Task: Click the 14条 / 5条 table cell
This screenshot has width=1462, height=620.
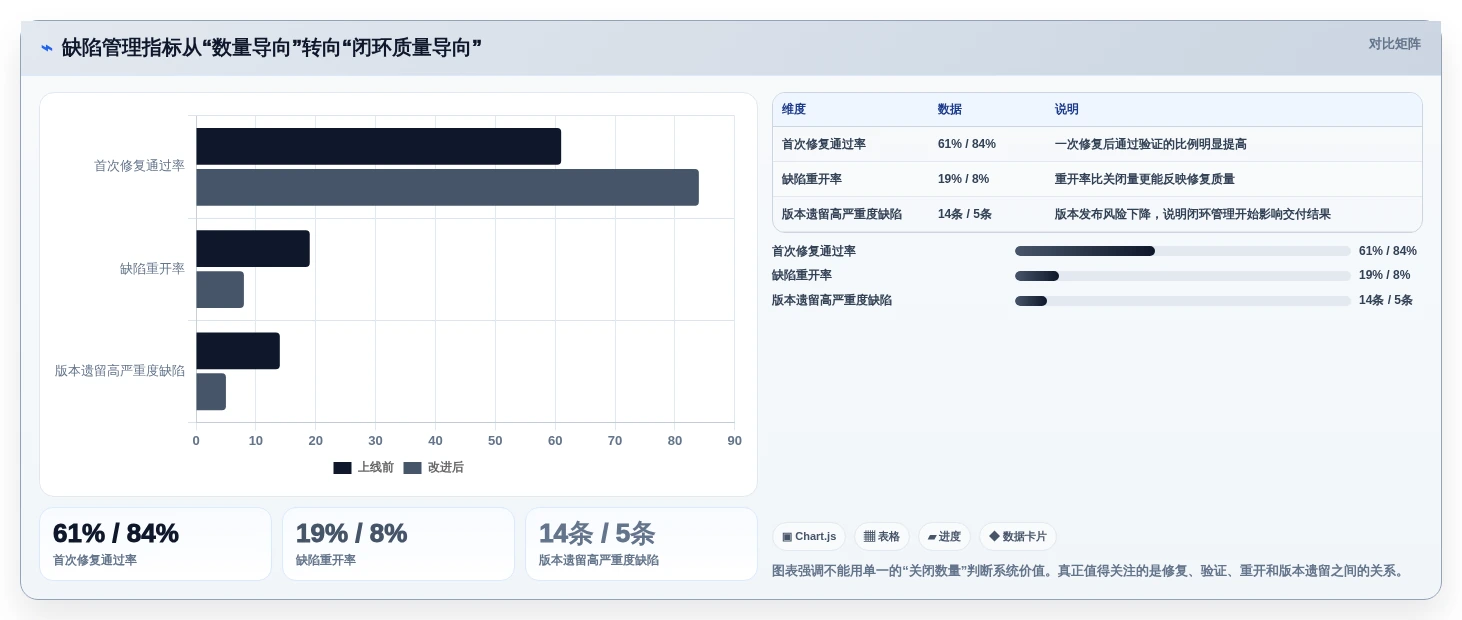Action: pyautogui.click(x=965, y=214)
